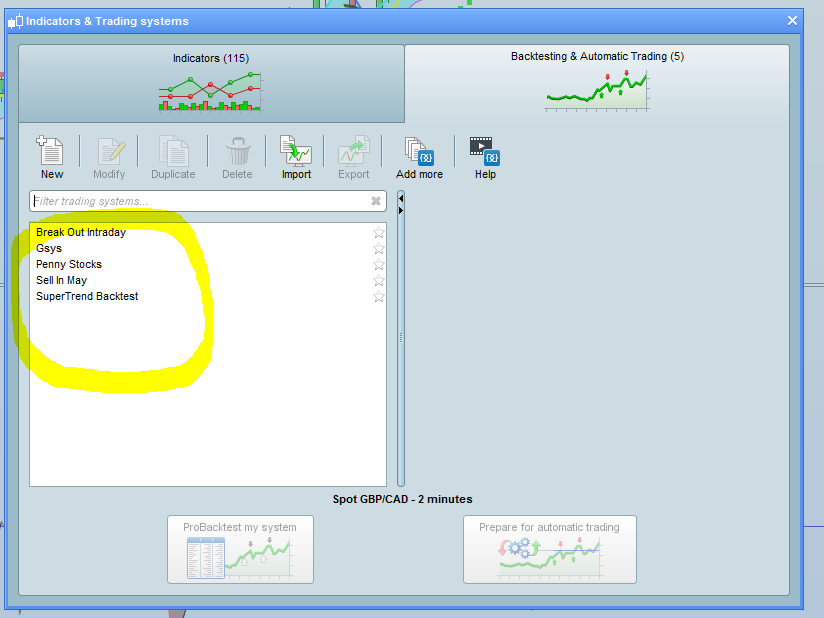
Task: Click the vertical splitter handle bar
Action: (x=401, y=338)
